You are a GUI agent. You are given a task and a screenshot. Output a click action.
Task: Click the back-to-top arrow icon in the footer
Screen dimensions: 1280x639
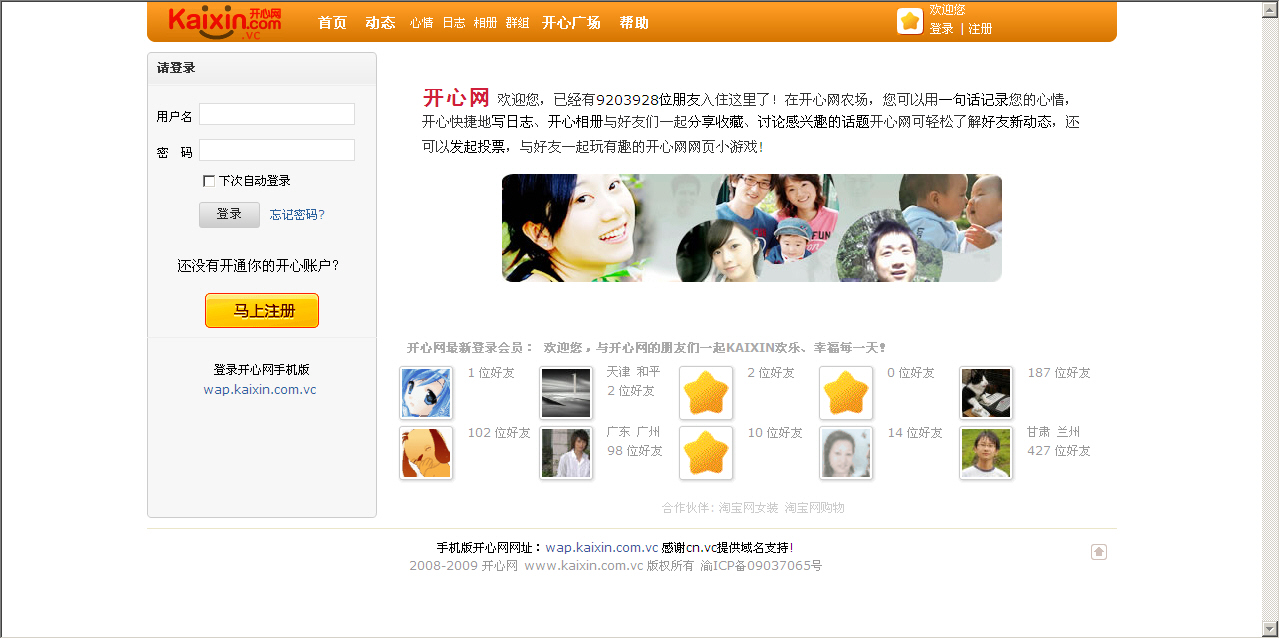coord(1099,552)
